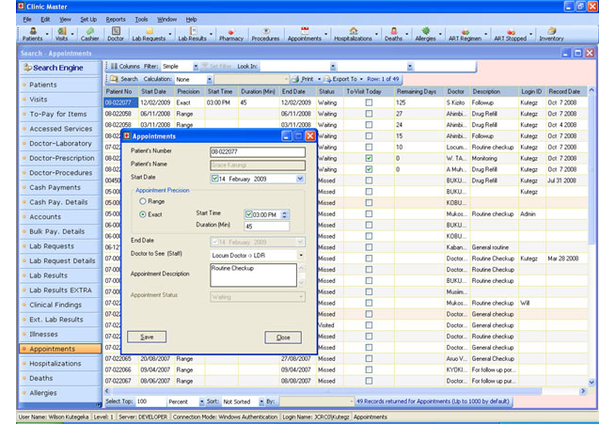Select Hospitalizations in the Search Engine list
Screen dimensions: 615x424
tap(55, 364)
